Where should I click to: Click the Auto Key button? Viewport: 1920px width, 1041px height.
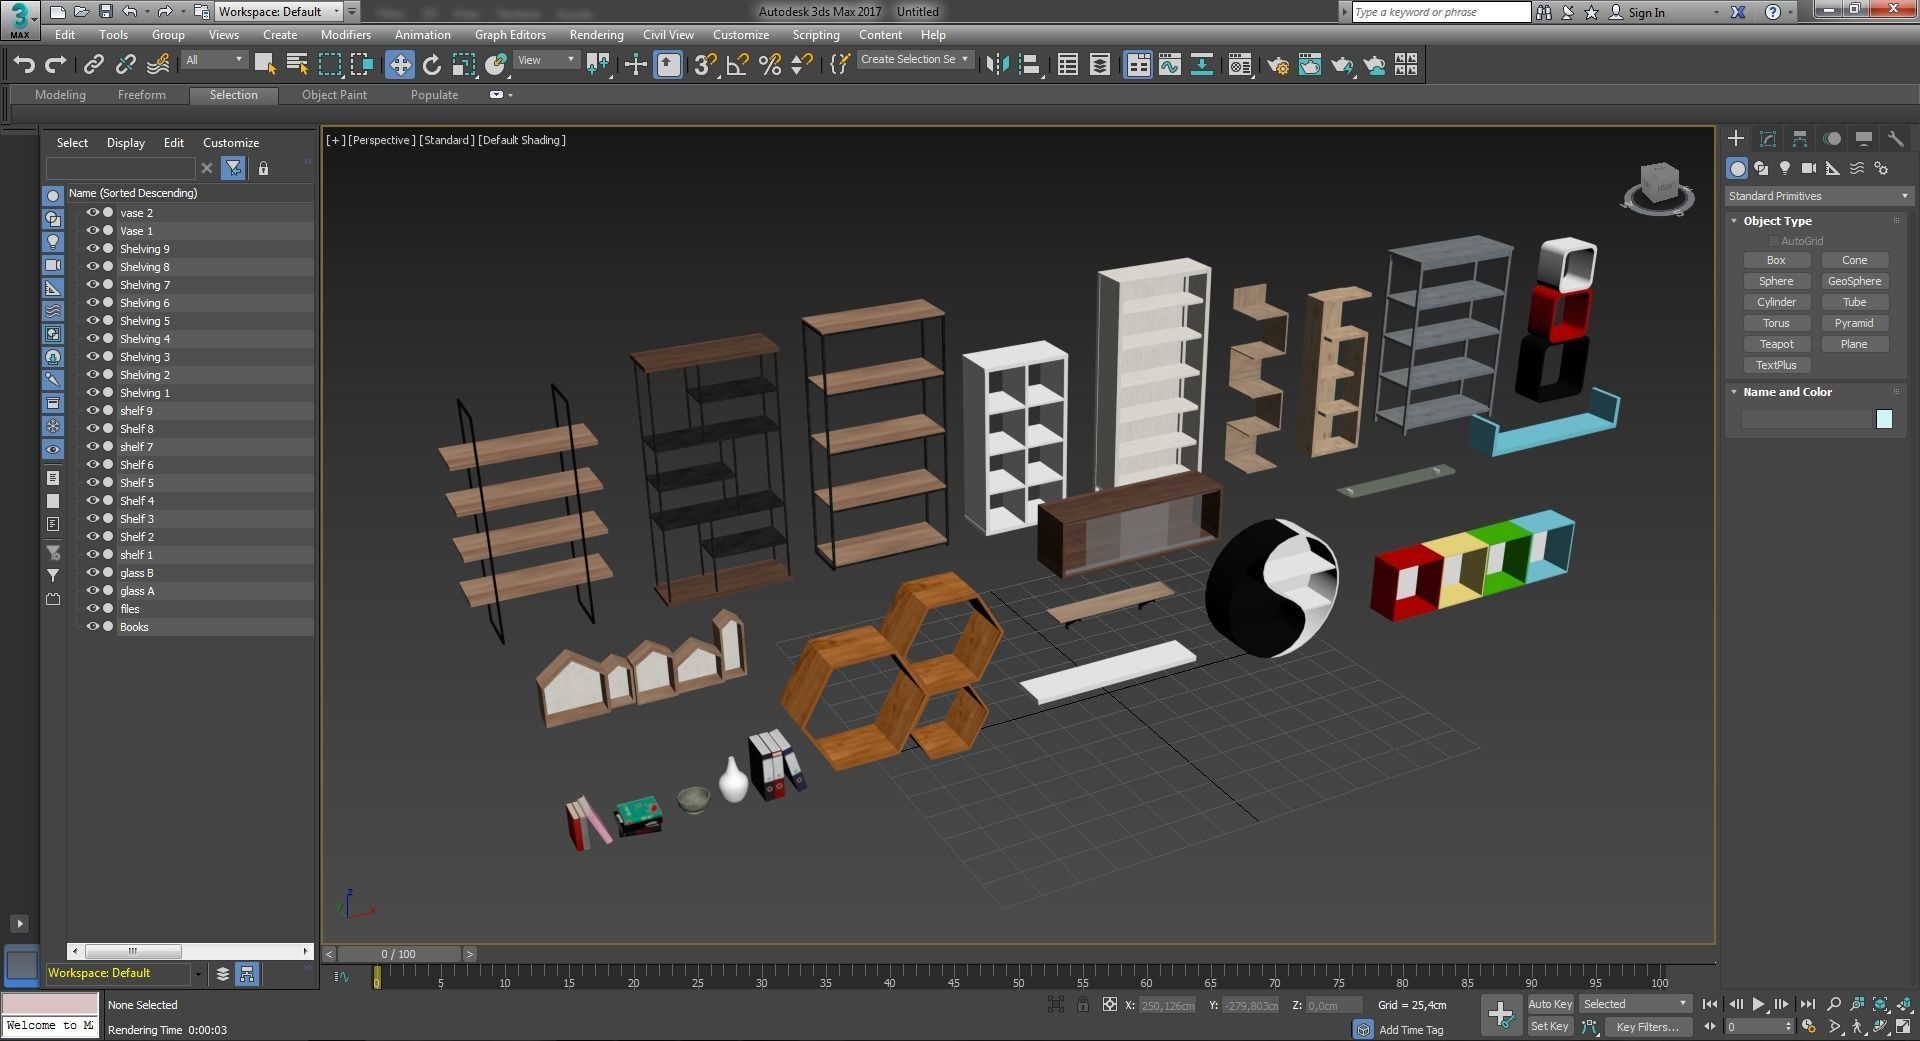click(x=1550, y=1004)
